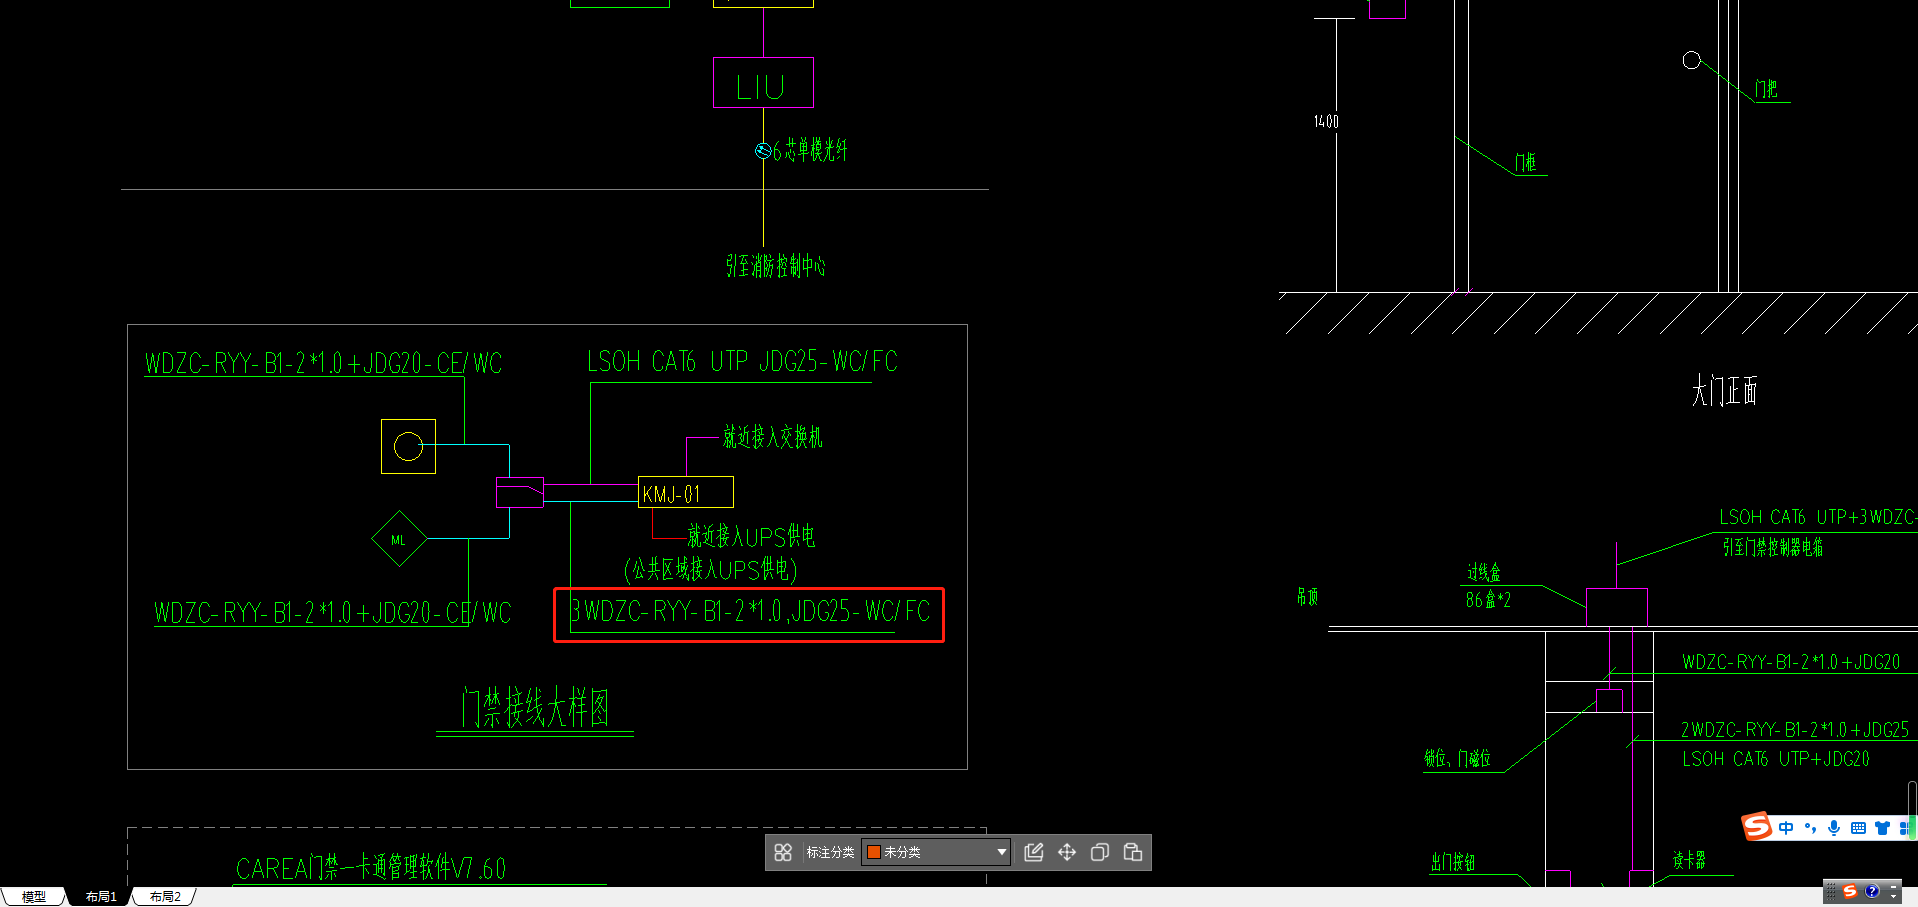Select the 门禁接线大样图 title text

click(x=535, y=708)
